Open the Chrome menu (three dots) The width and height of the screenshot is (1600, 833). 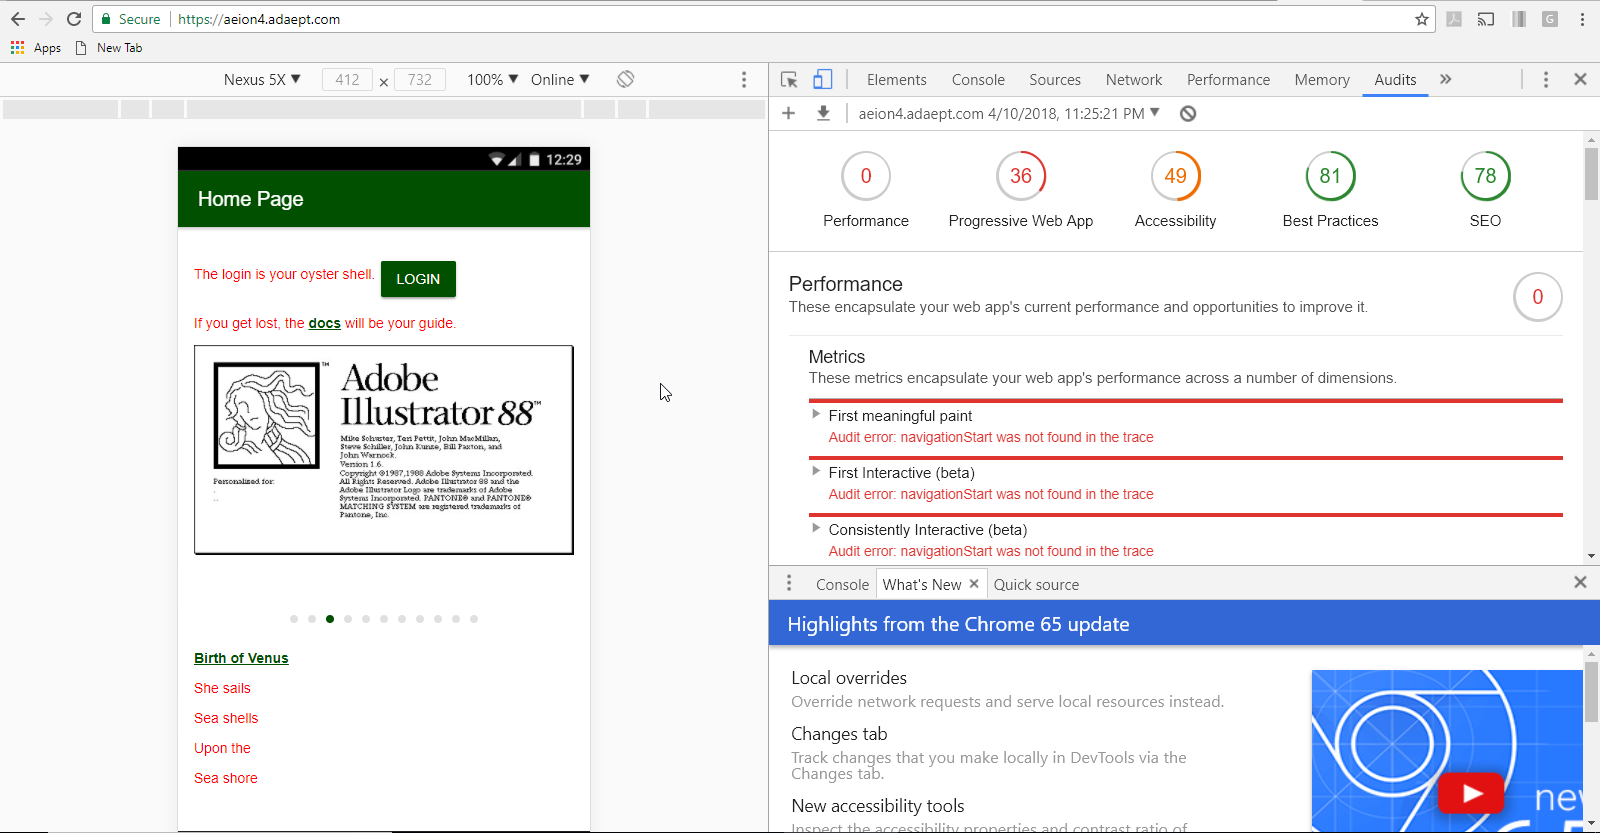pos(1582,19)
